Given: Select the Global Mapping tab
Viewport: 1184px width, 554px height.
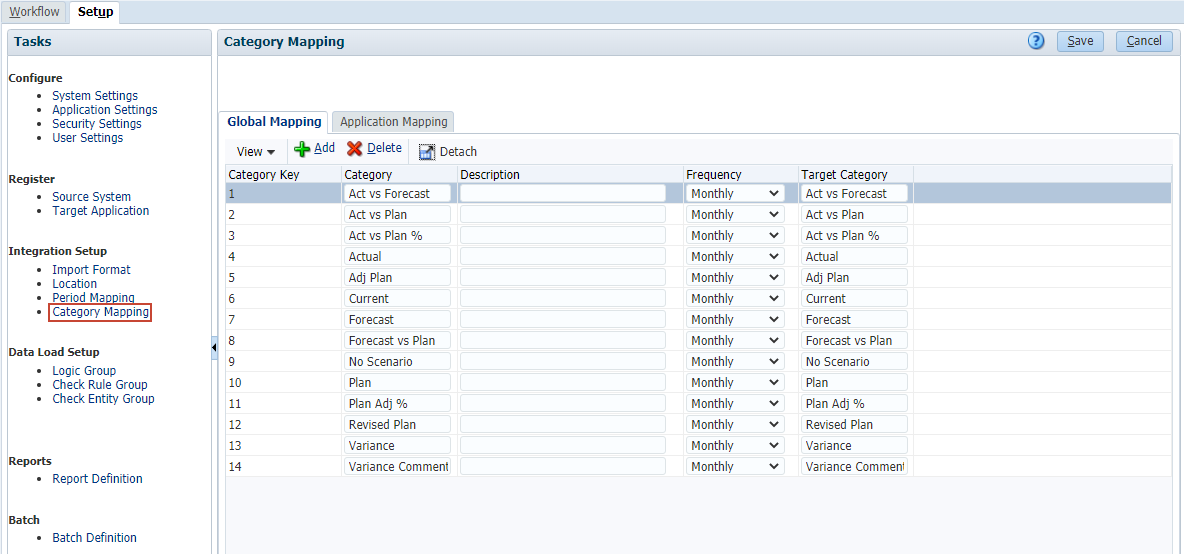Looking at the screenshot, I should (274, 122).
